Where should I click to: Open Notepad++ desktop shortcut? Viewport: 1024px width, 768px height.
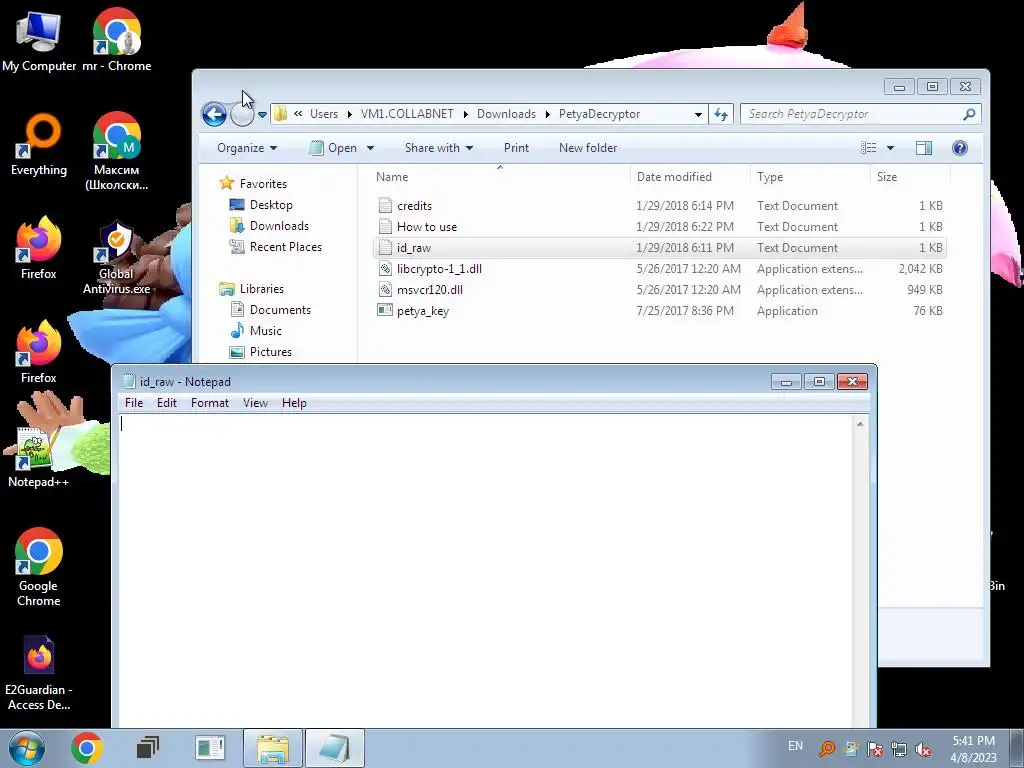pyautogui.click(x=38, y=457)
